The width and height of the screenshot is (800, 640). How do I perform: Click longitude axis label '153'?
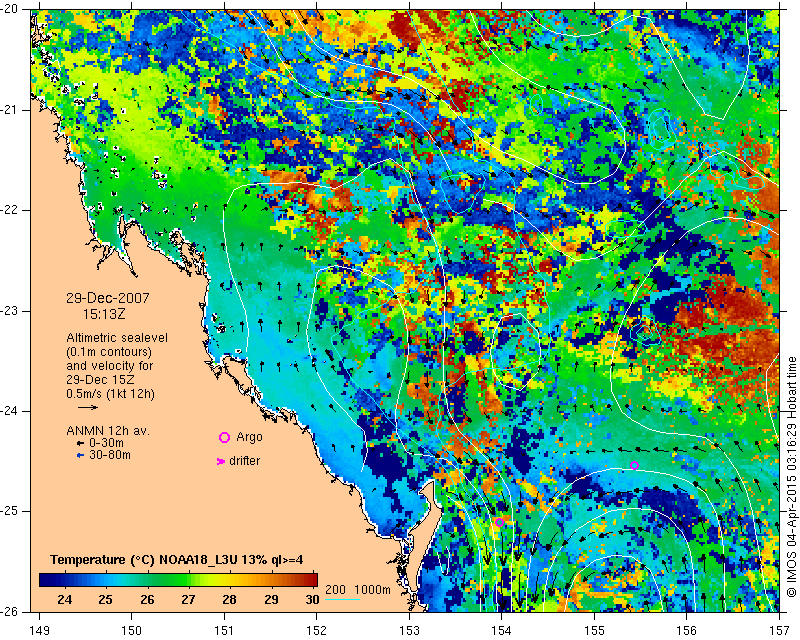(409, 631)
